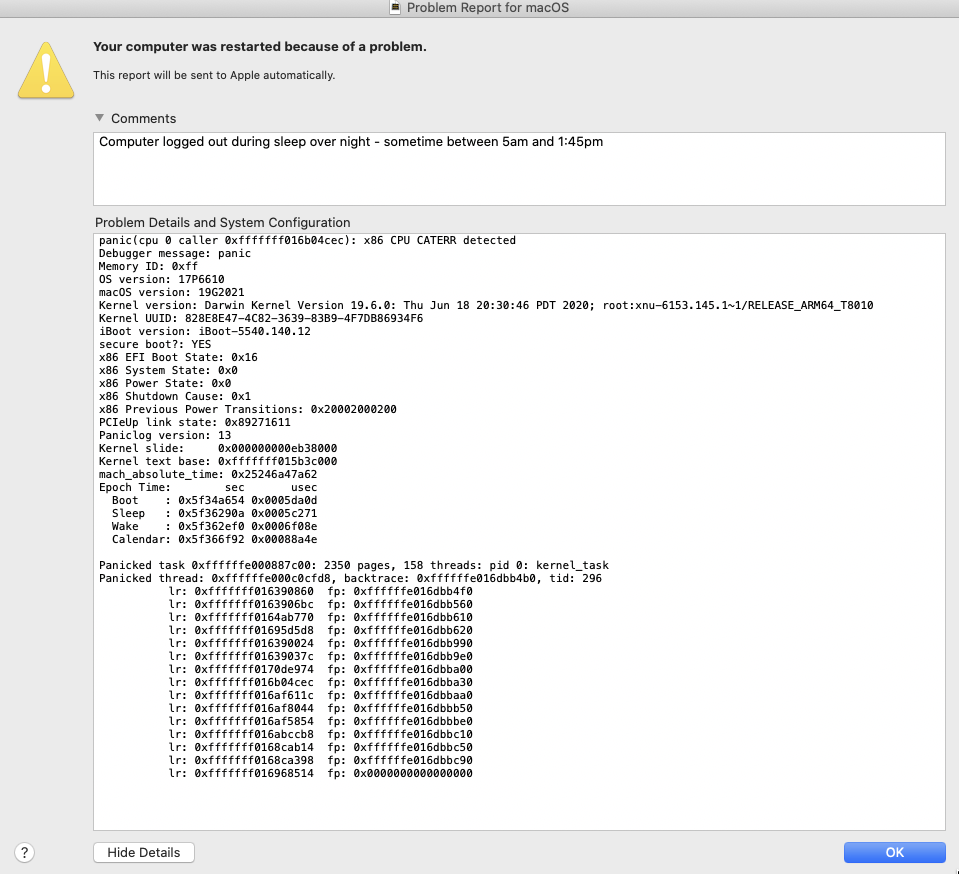This screenshot has width=959, height=874.
Task: Click backtrace row lr 0xfffffff016390024
Action: click(320, 643)
